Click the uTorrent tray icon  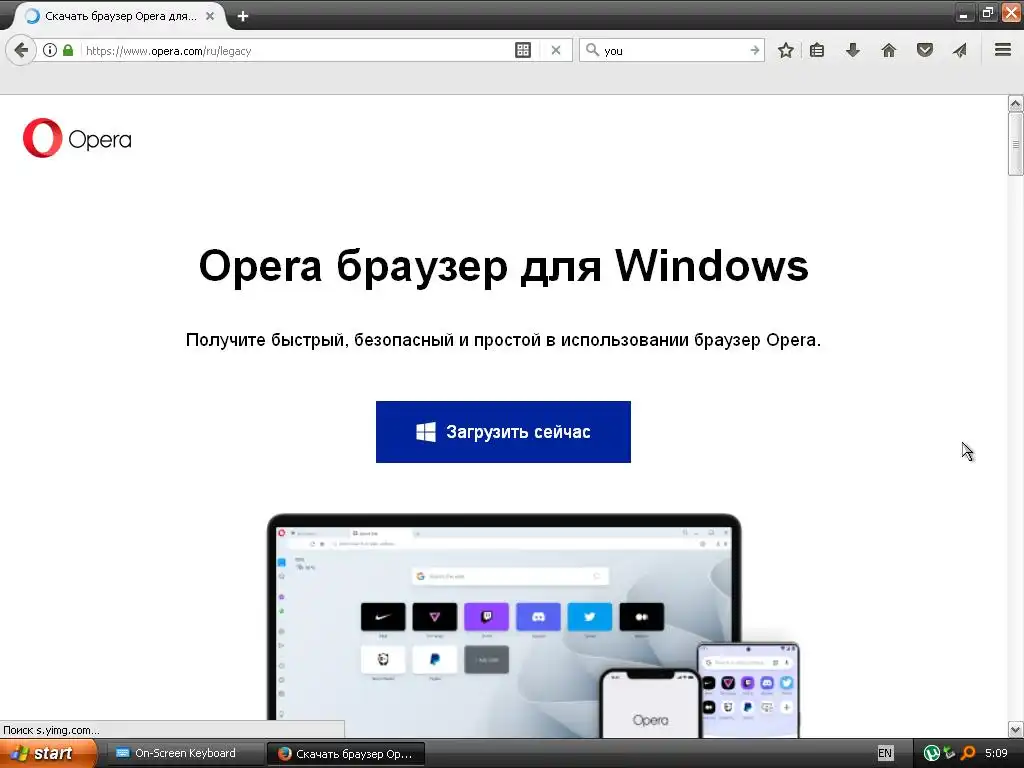tap(932, 753)
